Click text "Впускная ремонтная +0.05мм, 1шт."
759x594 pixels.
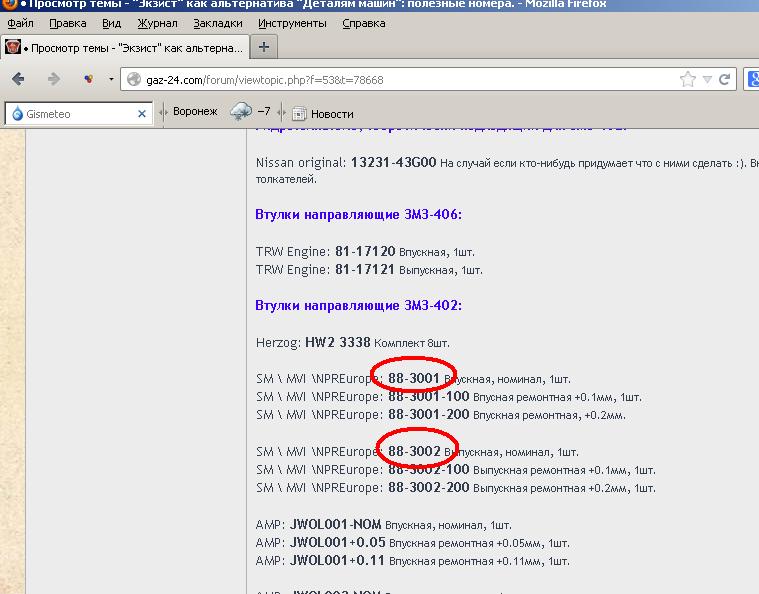479,543
